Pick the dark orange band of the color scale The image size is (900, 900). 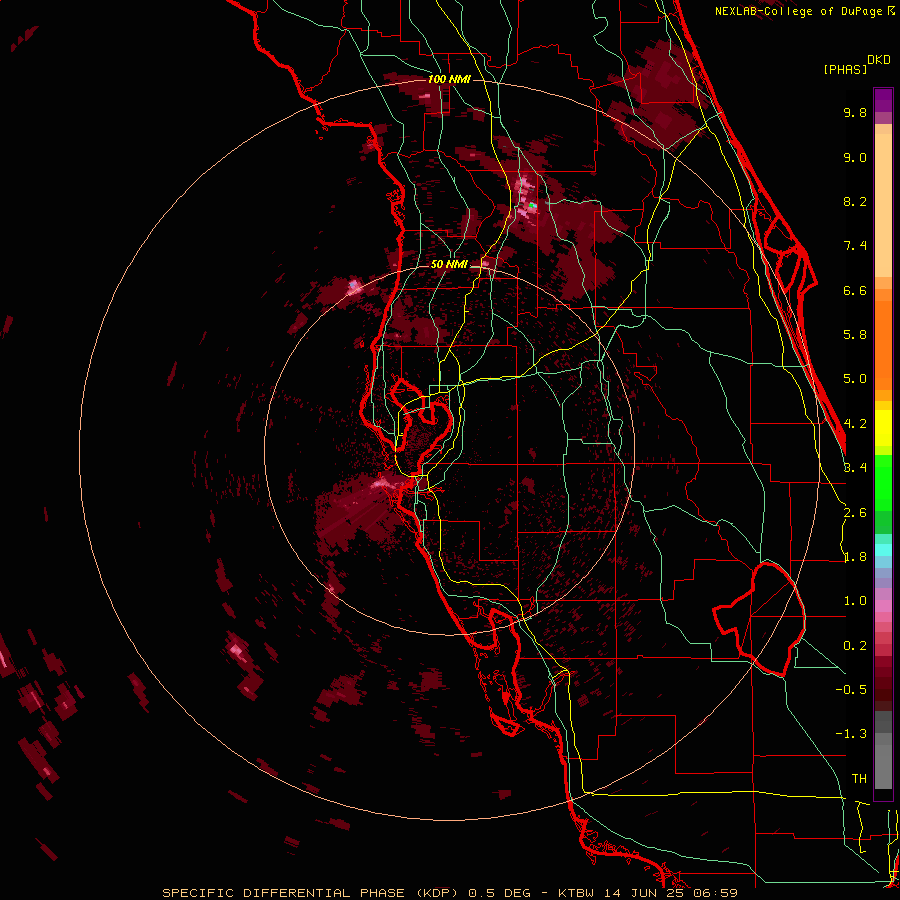pyautogui.click(x=883, y=344)
